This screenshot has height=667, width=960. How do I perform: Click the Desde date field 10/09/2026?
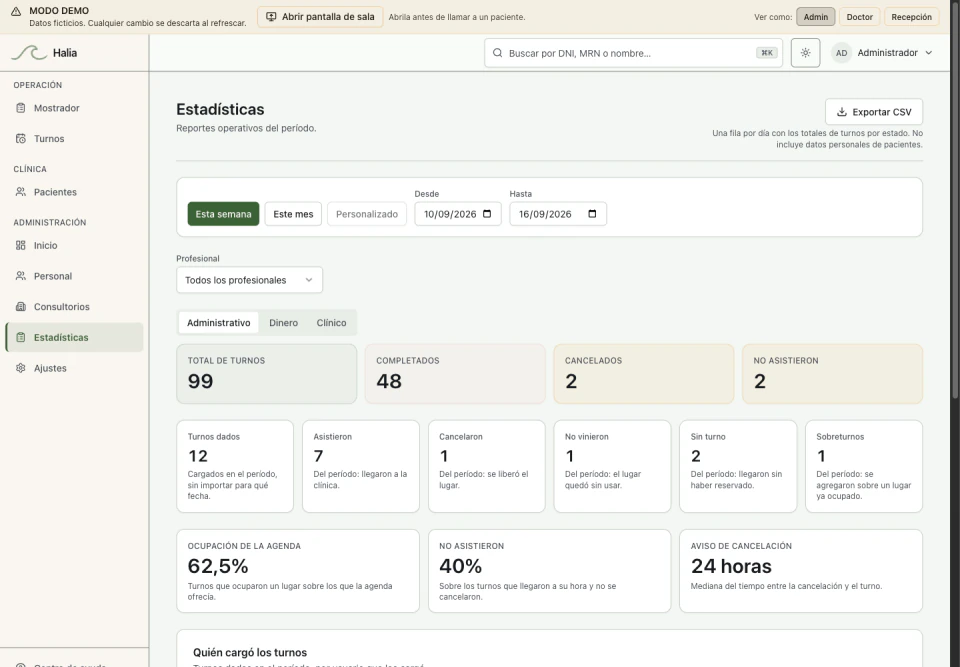(x=458, y=214)
